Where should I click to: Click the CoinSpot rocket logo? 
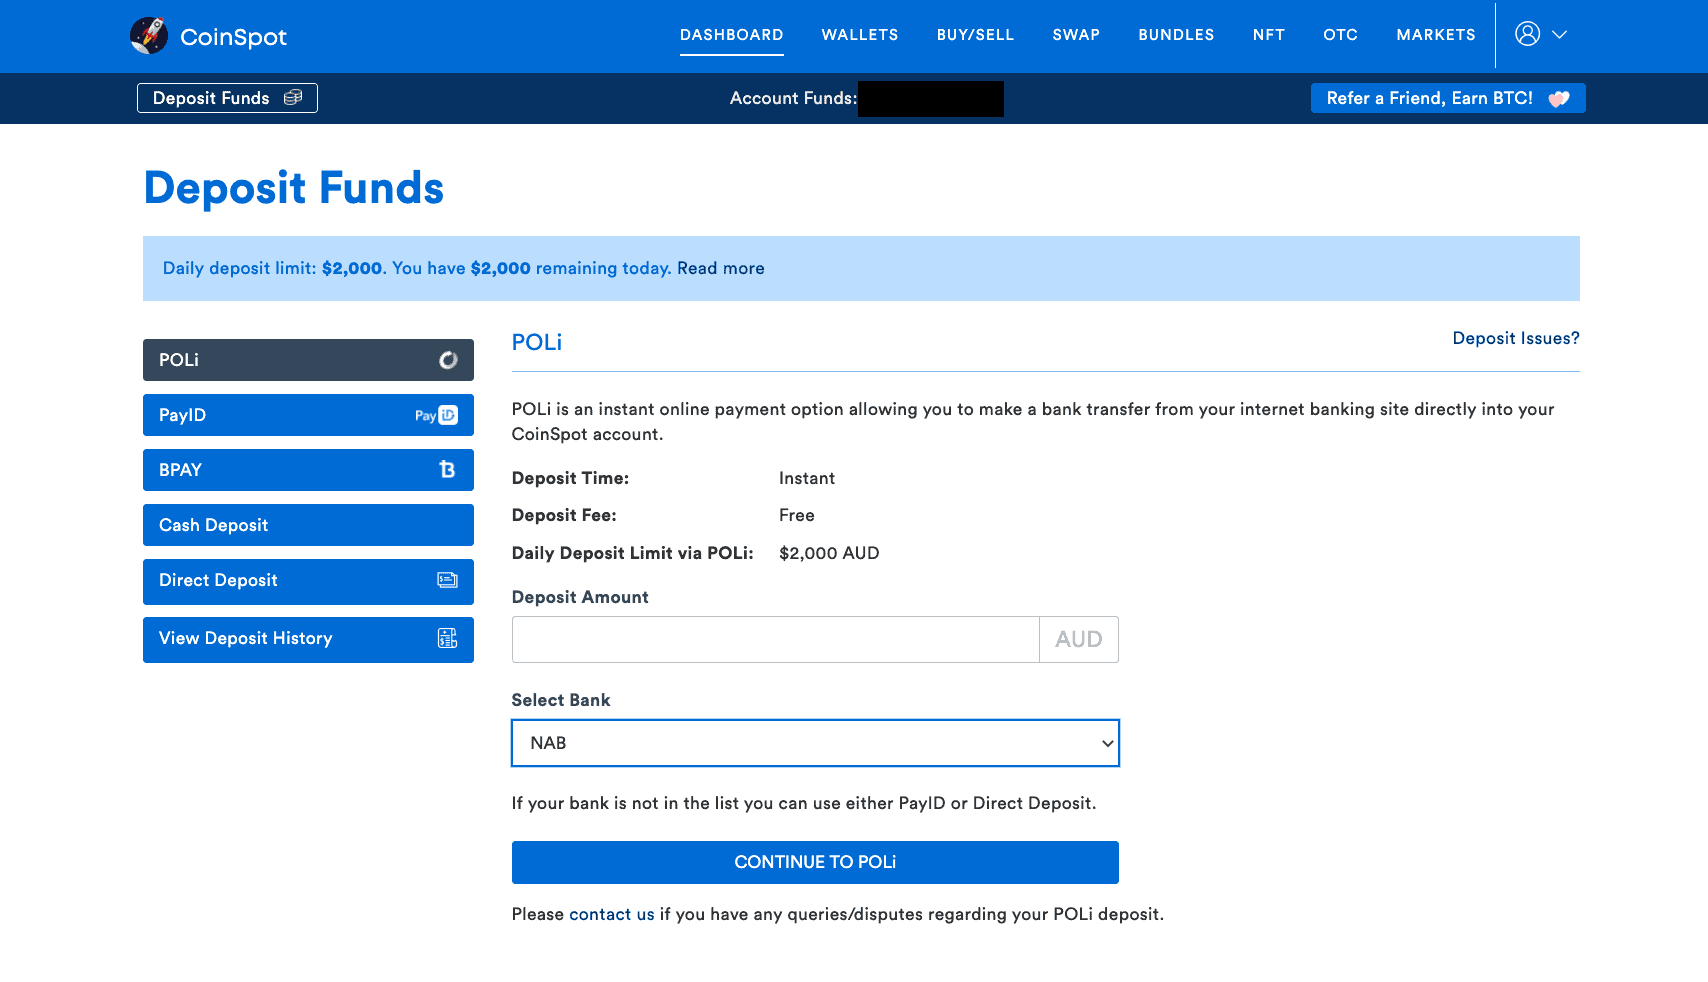pos(151,34)
